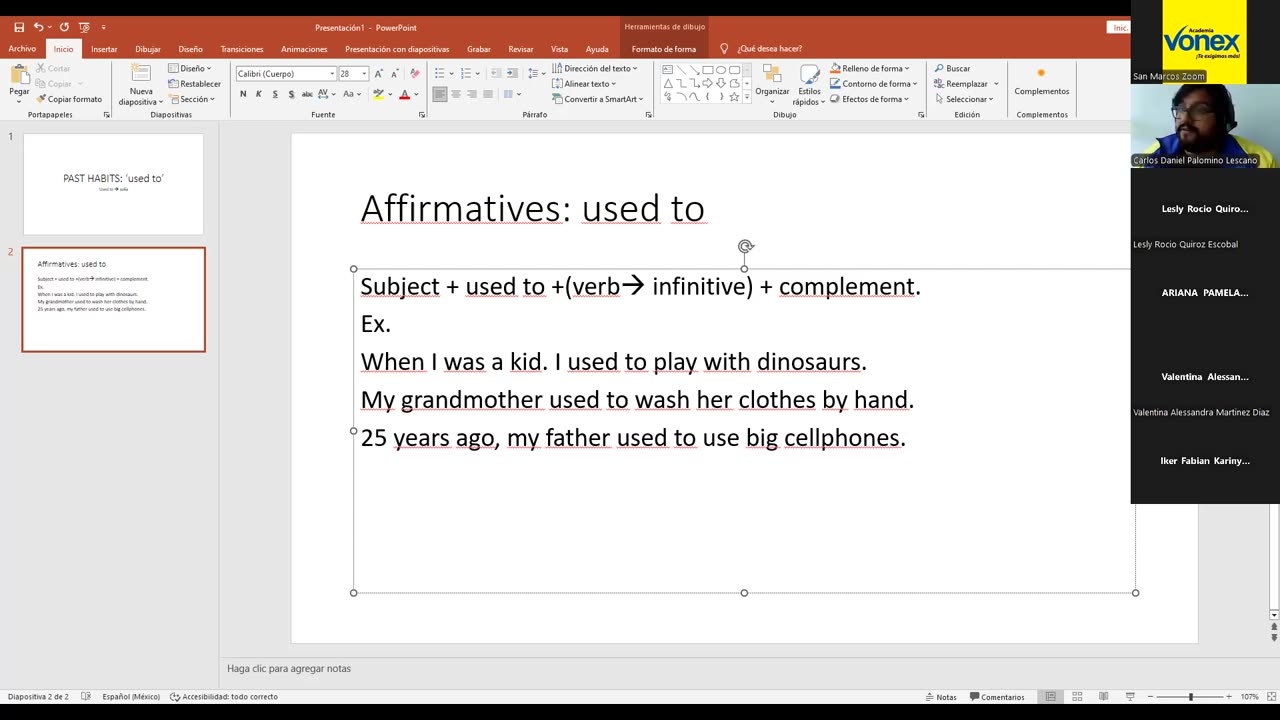Viewport: 1280px width, 720px height.
Task: Open the font size dropdown showing 28
Action: (365, 74)
